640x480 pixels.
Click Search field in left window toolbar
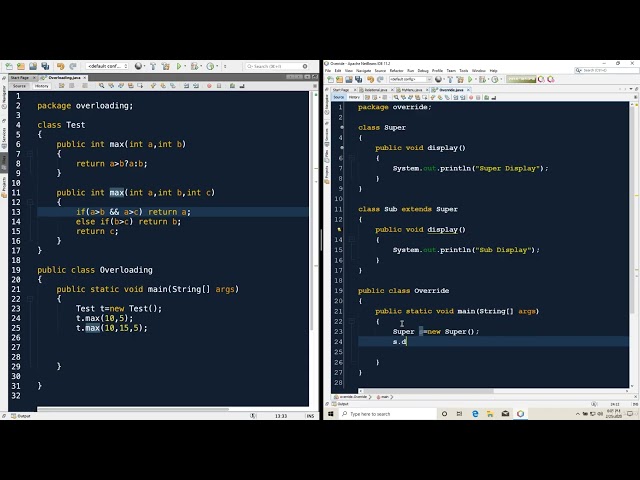(x=277, y=66)
